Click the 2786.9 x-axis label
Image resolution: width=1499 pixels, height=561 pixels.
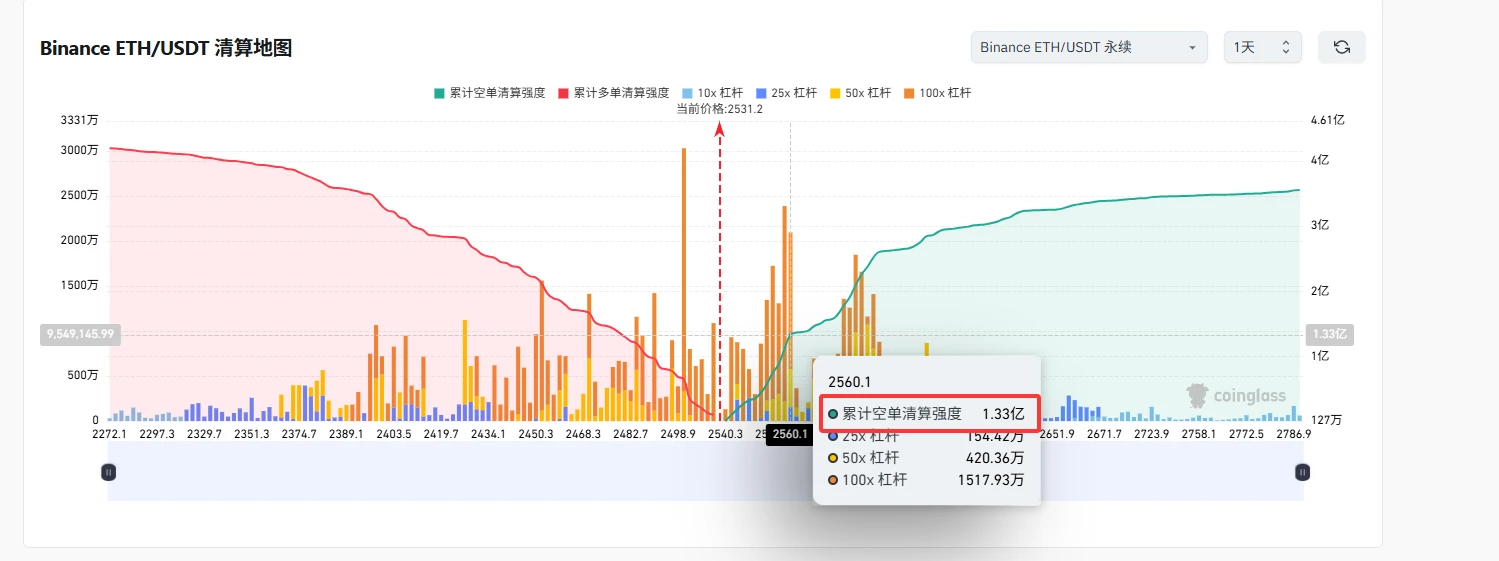(x=1293, y=434)
